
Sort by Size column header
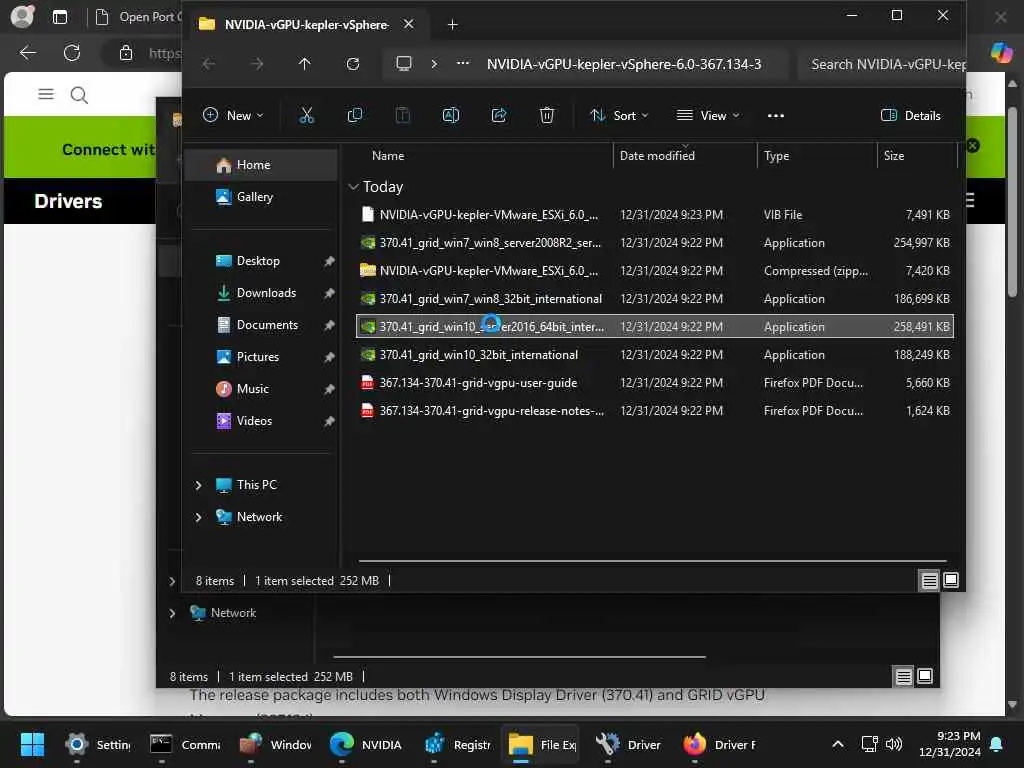[x=893, y=155]
